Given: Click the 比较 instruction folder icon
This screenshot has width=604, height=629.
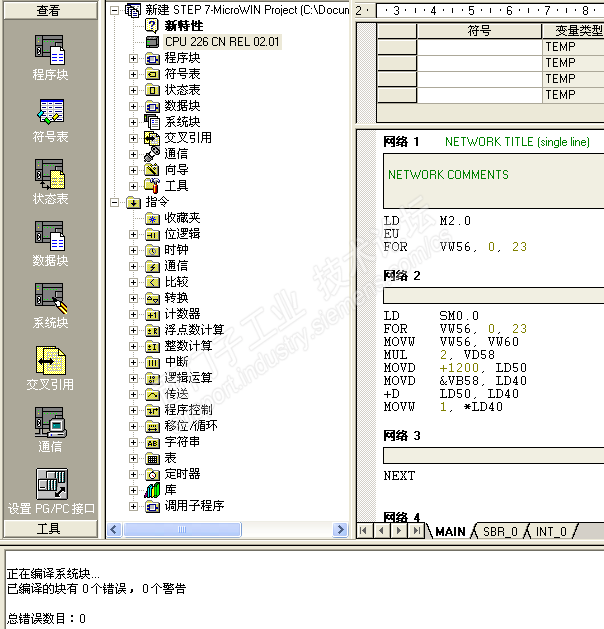Looking at the screenshot, I should [152, 282].
